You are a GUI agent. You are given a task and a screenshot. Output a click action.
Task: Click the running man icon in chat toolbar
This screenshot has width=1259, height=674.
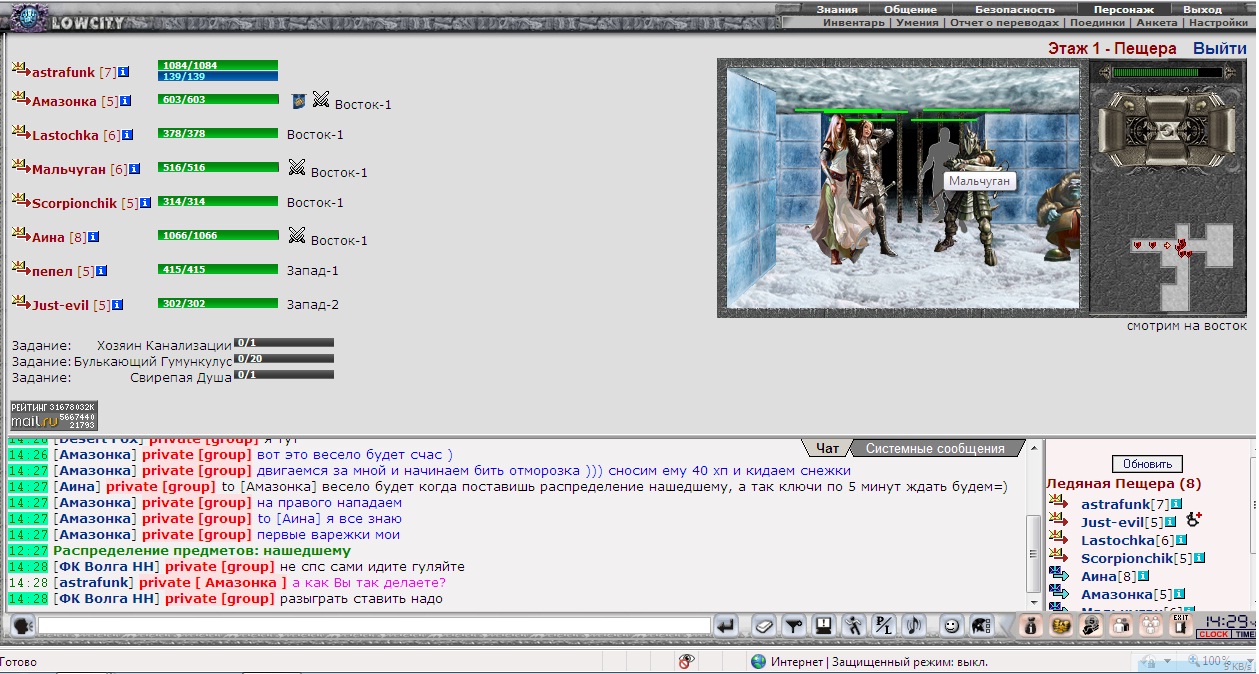point(854,626)
